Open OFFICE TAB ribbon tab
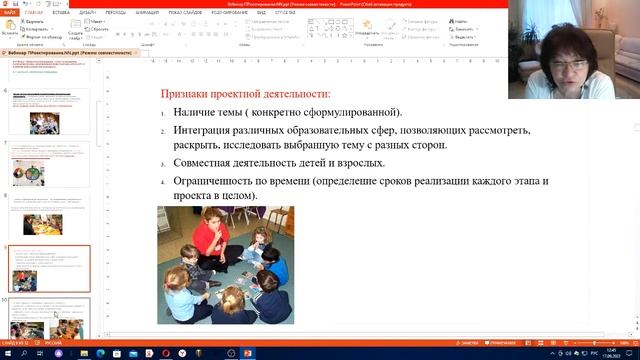Viewport: 640px width, 360px height. tap(285, 13)
